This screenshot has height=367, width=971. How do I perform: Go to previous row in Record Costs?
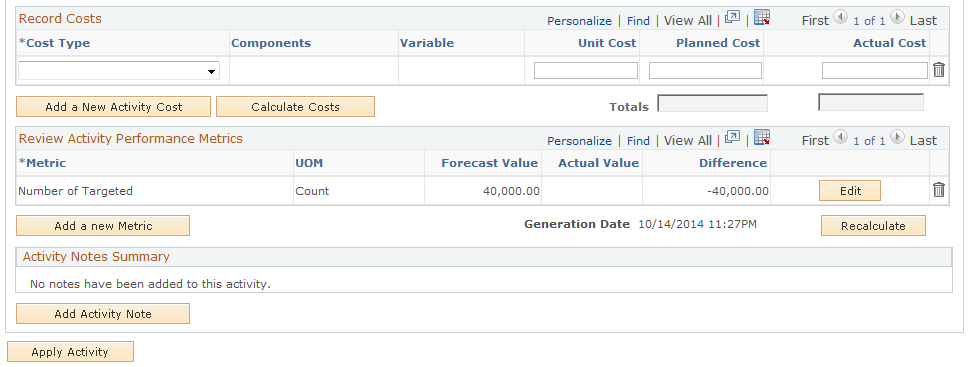840,18
